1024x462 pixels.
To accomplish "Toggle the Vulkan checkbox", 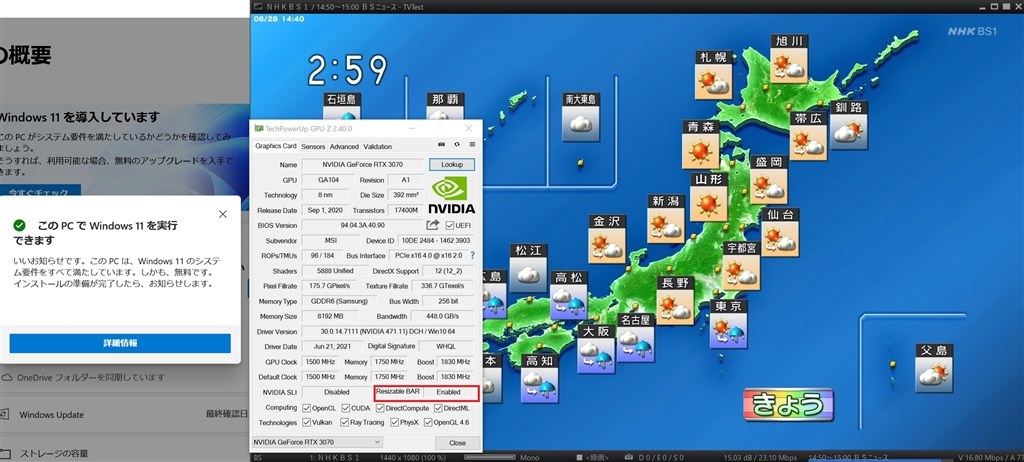I will [x=306, y=423].
